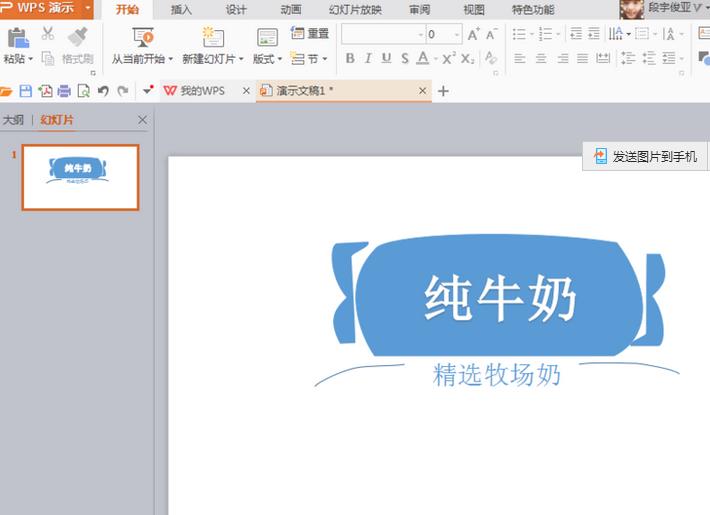Switch to the Insert (插入) ribbon tab
The image size is (710, 515).
(182, 10)
